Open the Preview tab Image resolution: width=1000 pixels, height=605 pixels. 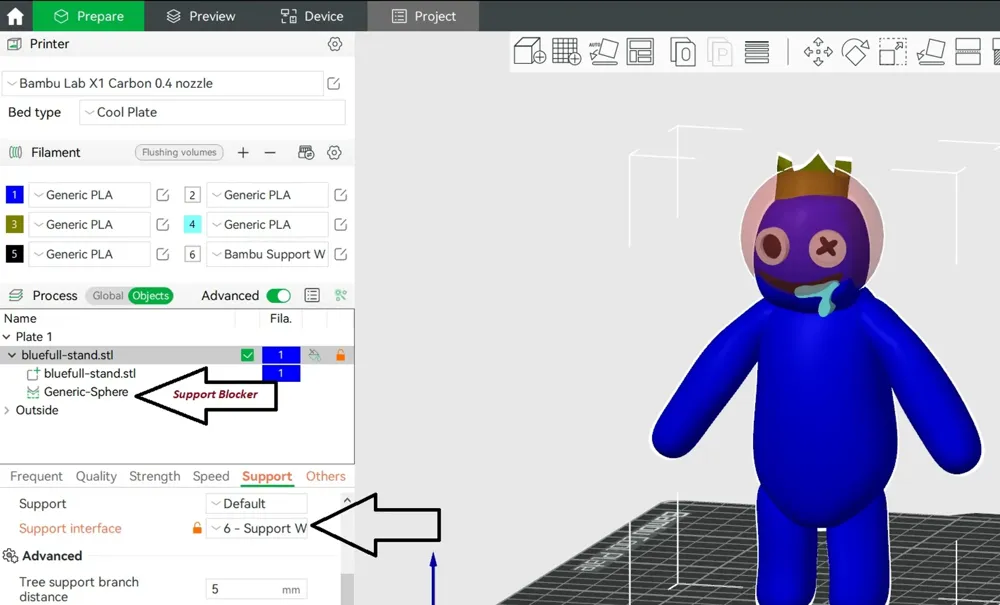tap(200, 16)
